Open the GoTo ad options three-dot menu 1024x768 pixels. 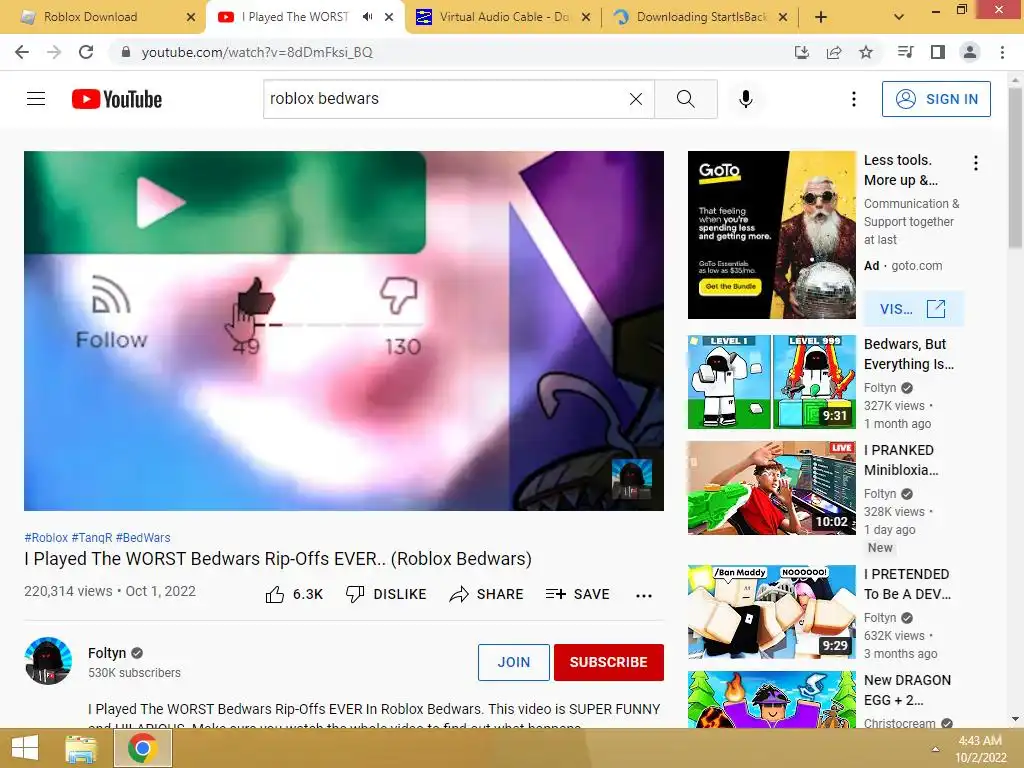[976, 163]
